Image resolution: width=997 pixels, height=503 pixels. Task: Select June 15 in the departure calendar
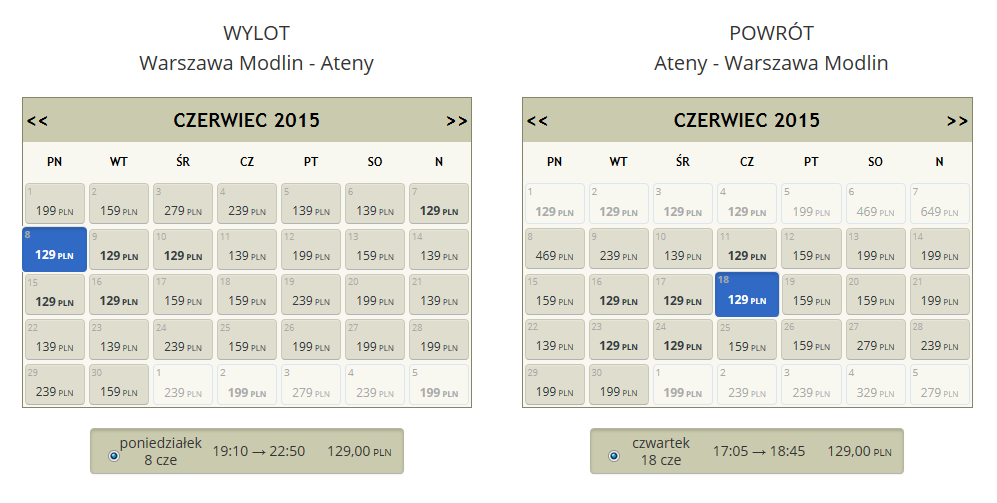tap(55, 294)
